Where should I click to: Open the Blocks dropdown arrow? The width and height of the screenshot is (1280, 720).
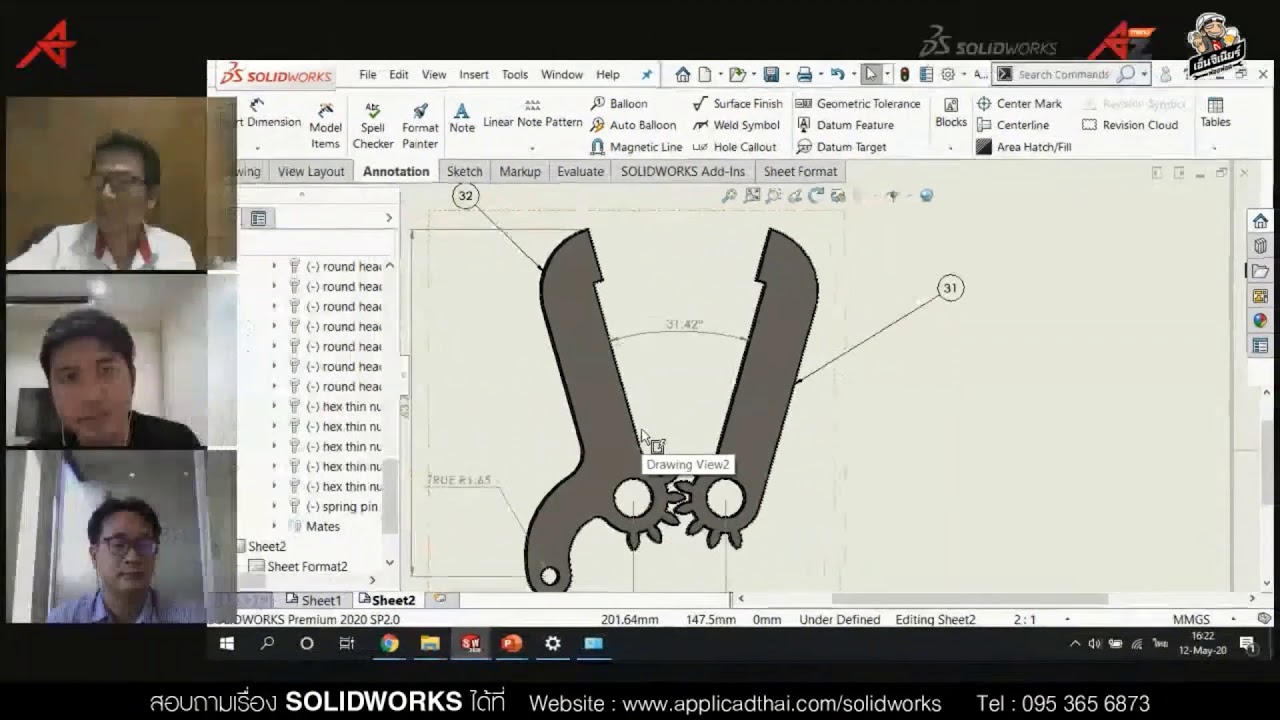pyautogui.click(x=951, y=147)
